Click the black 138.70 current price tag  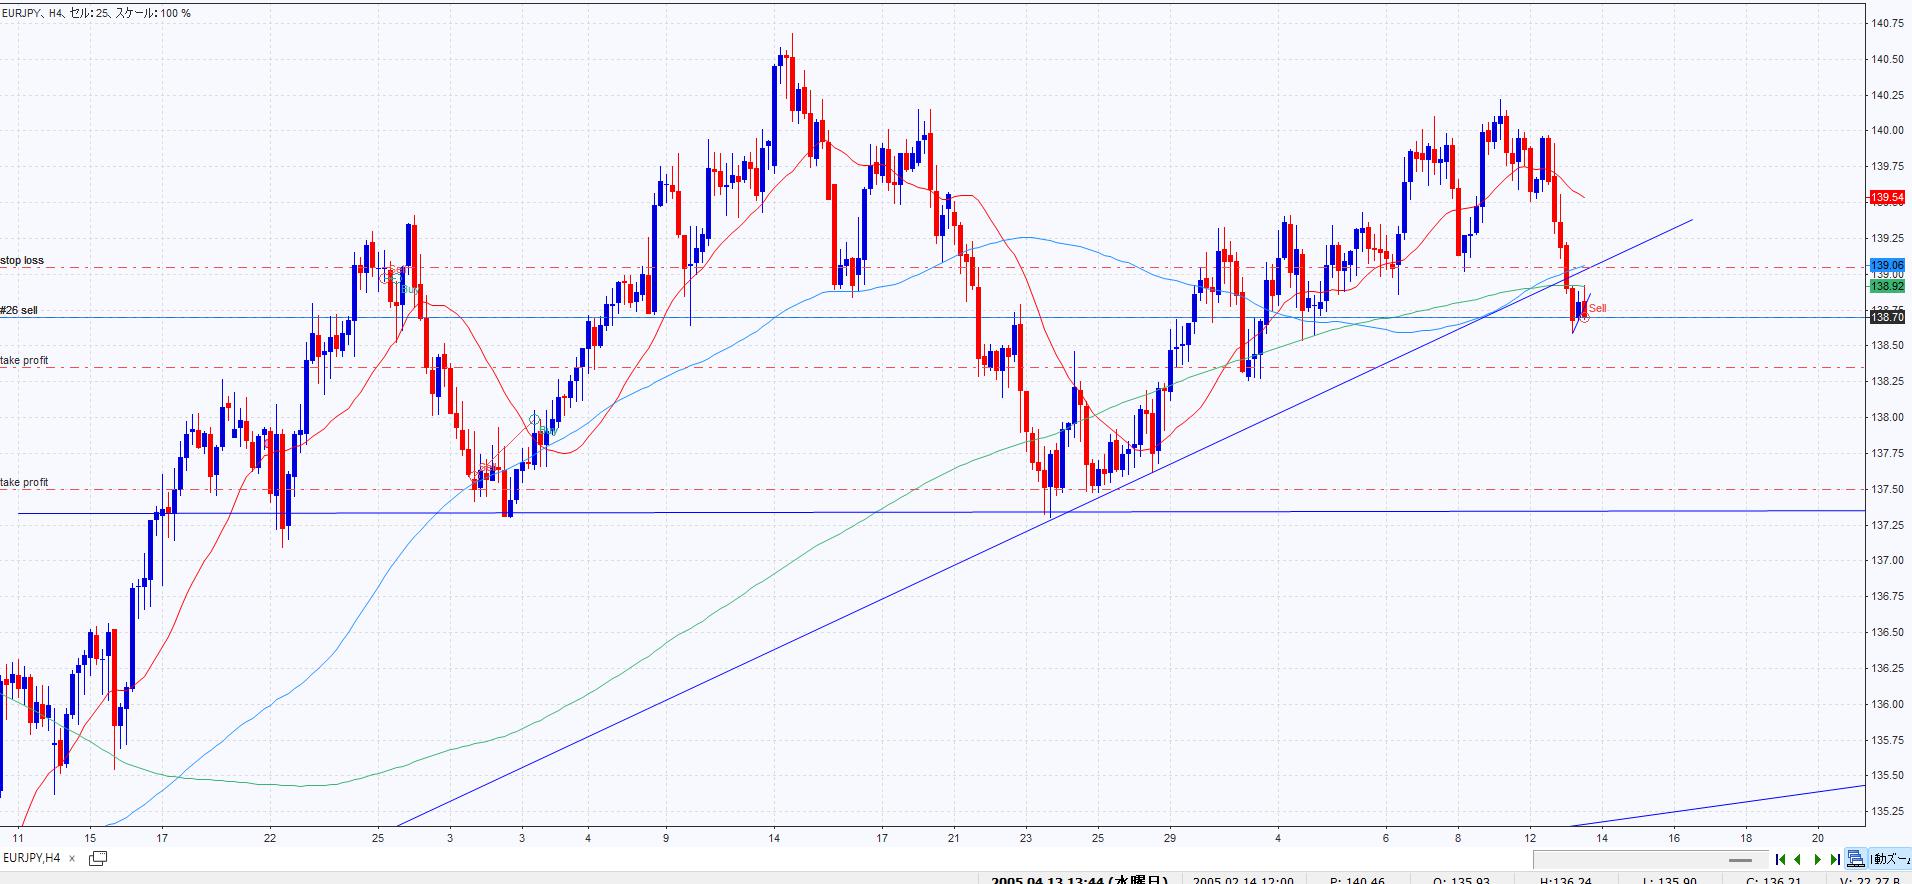(1886, 317)
